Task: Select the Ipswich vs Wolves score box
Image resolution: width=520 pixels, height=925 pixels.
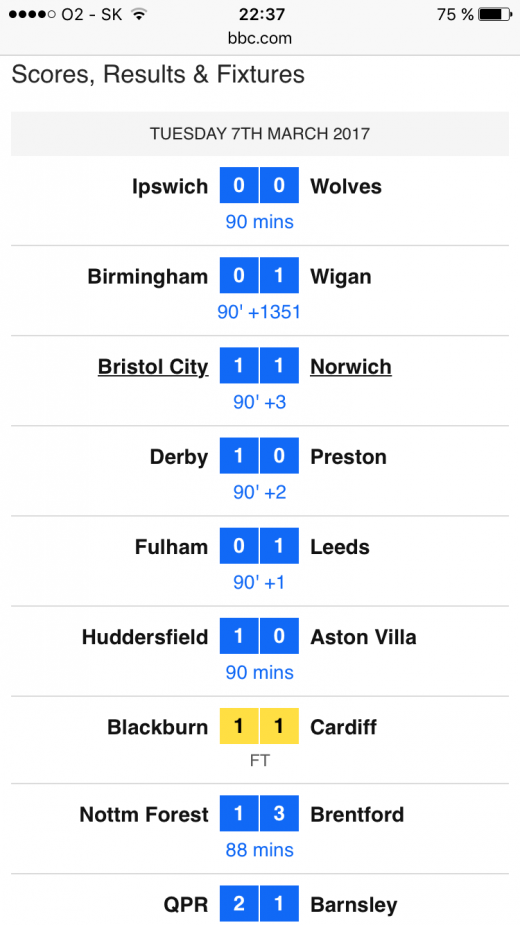Action: (260, 185)
